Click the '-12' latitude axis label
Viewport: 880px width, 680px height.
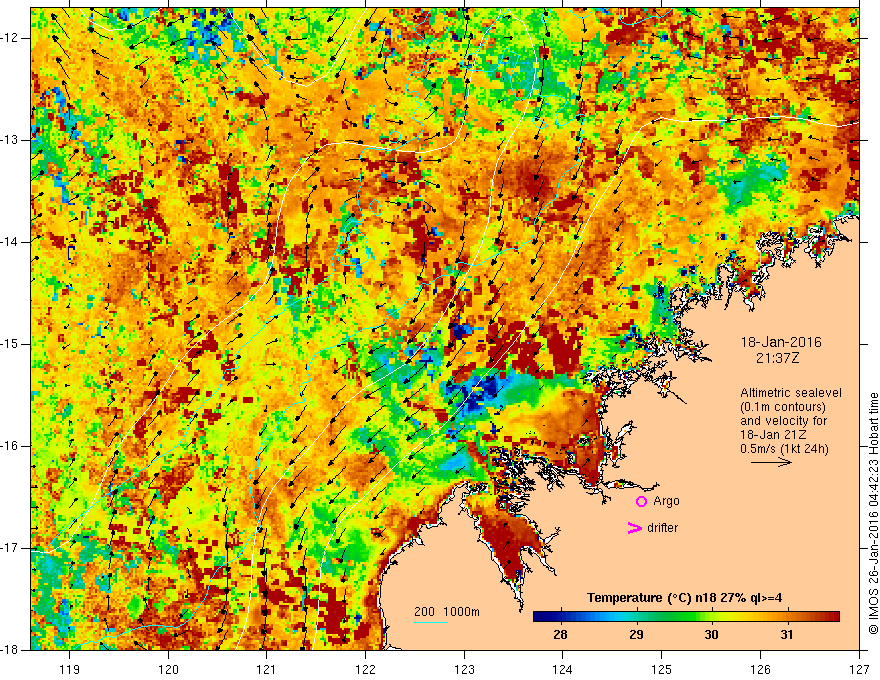(10, 38)
